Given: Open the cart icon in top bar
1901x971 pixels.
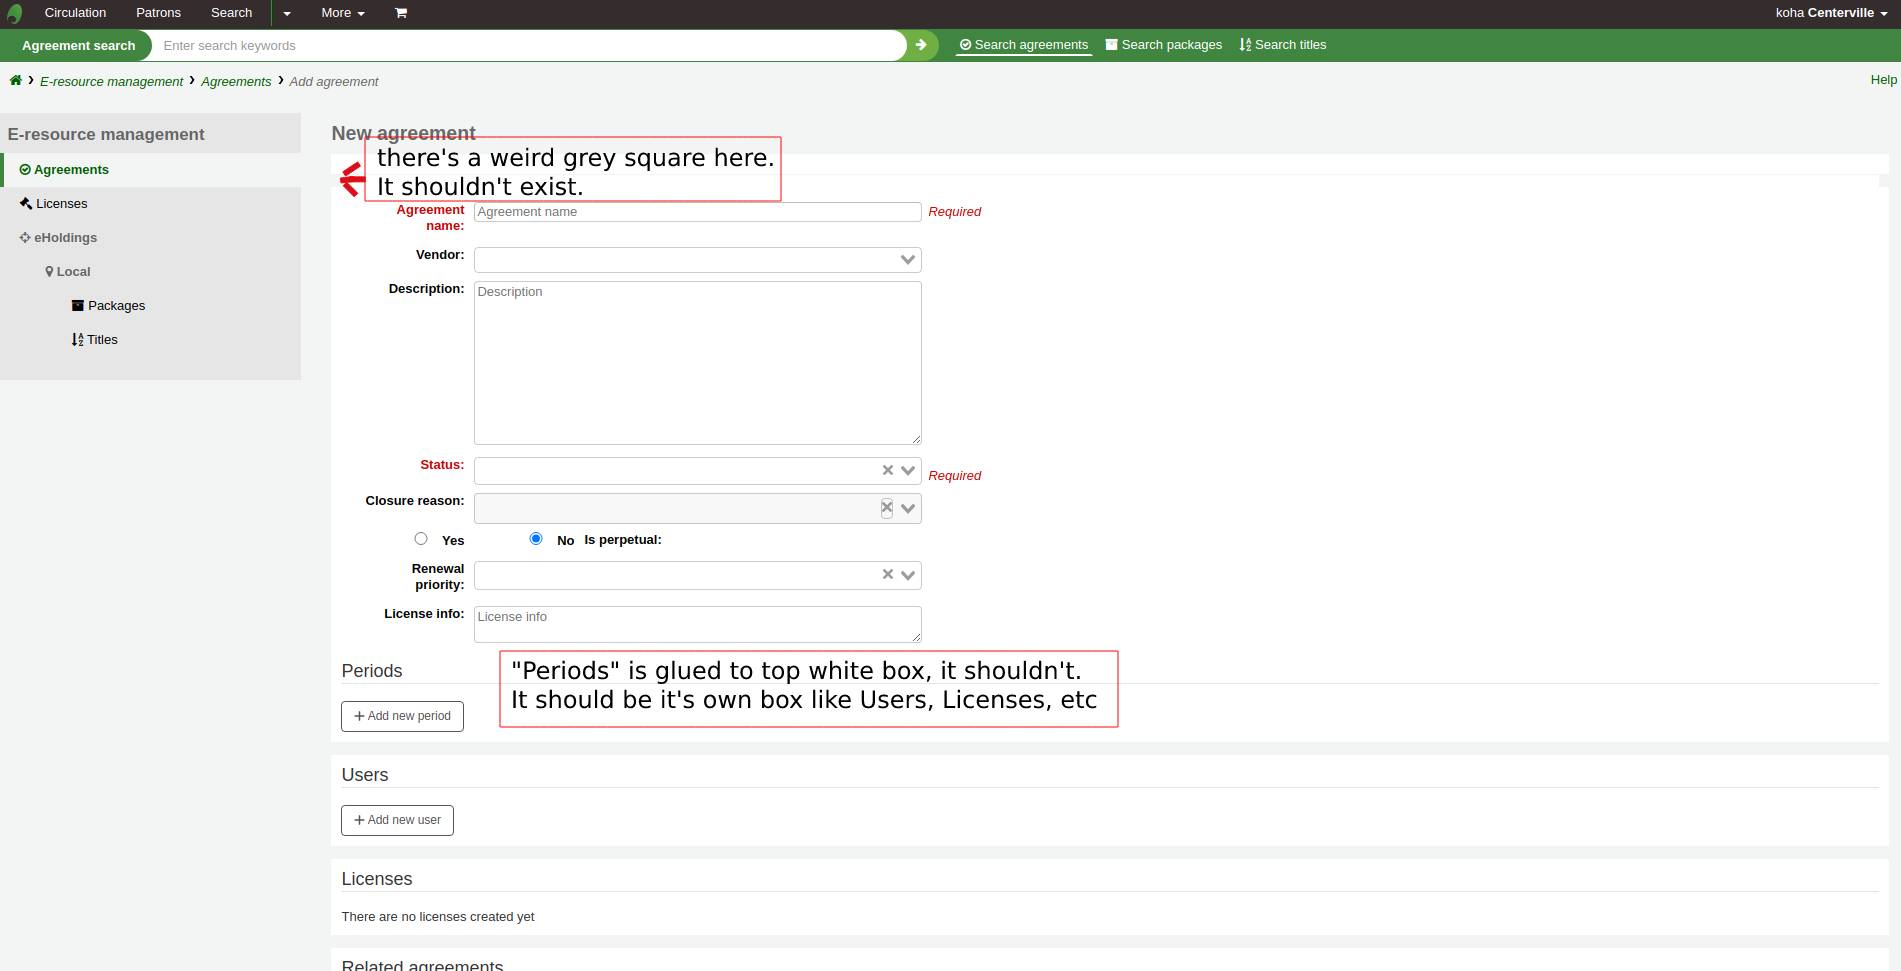Looking at the screenshot, I should pos(401,13).
